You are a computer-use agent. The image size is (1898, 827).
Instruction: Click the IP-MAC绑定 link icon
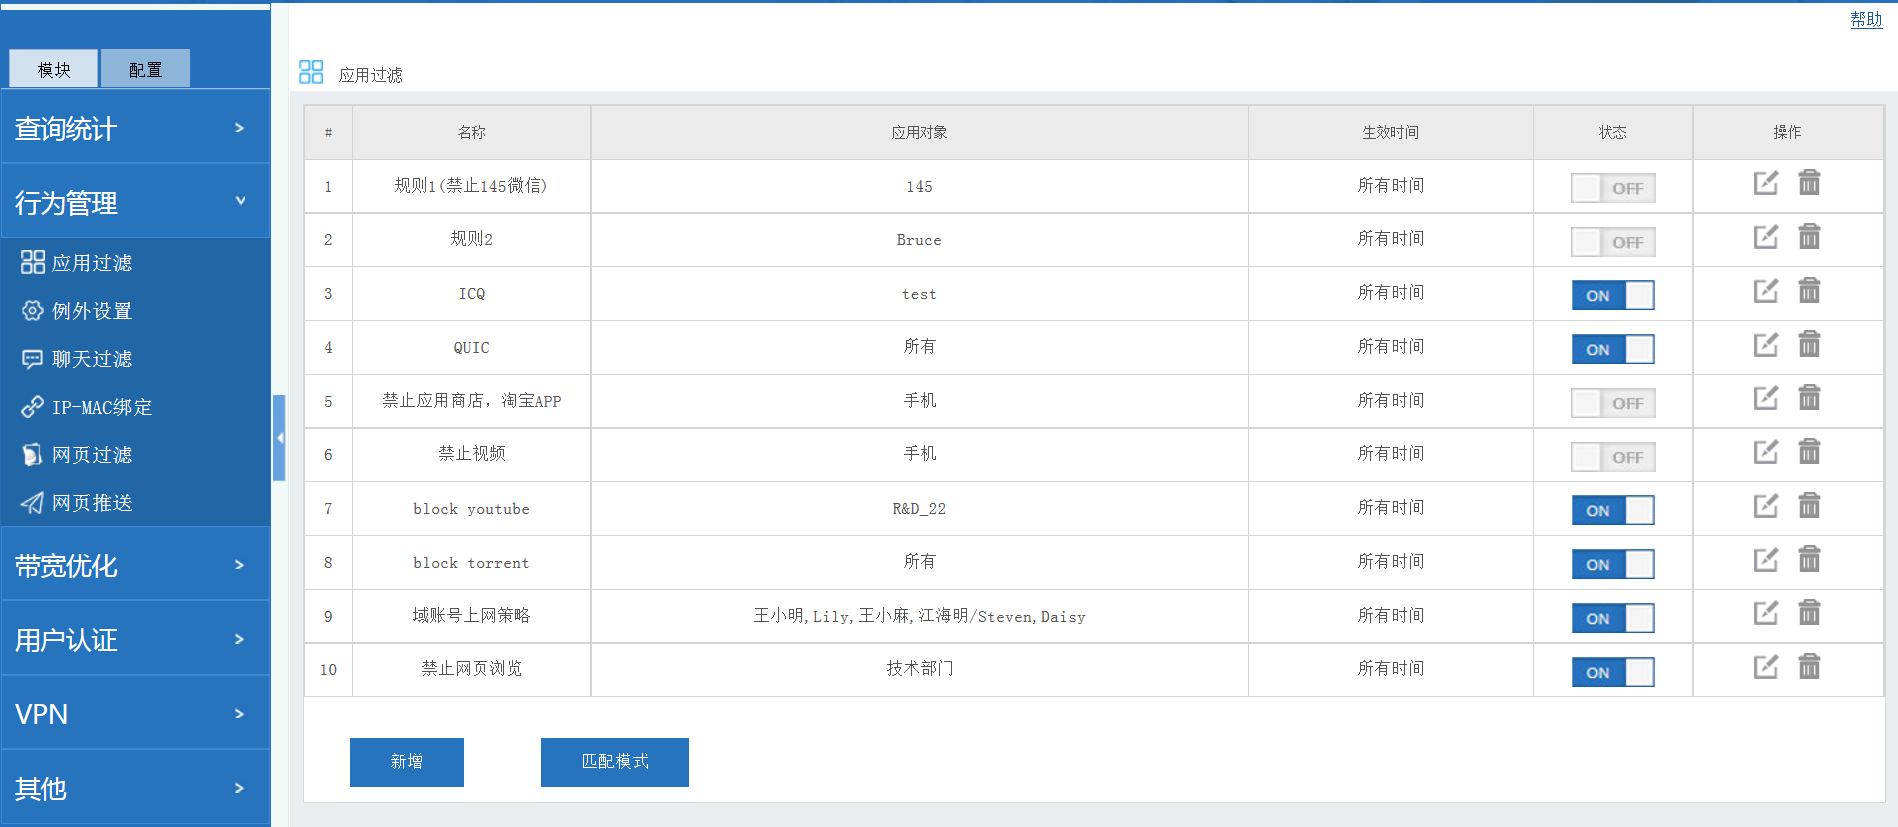(32, 407)
